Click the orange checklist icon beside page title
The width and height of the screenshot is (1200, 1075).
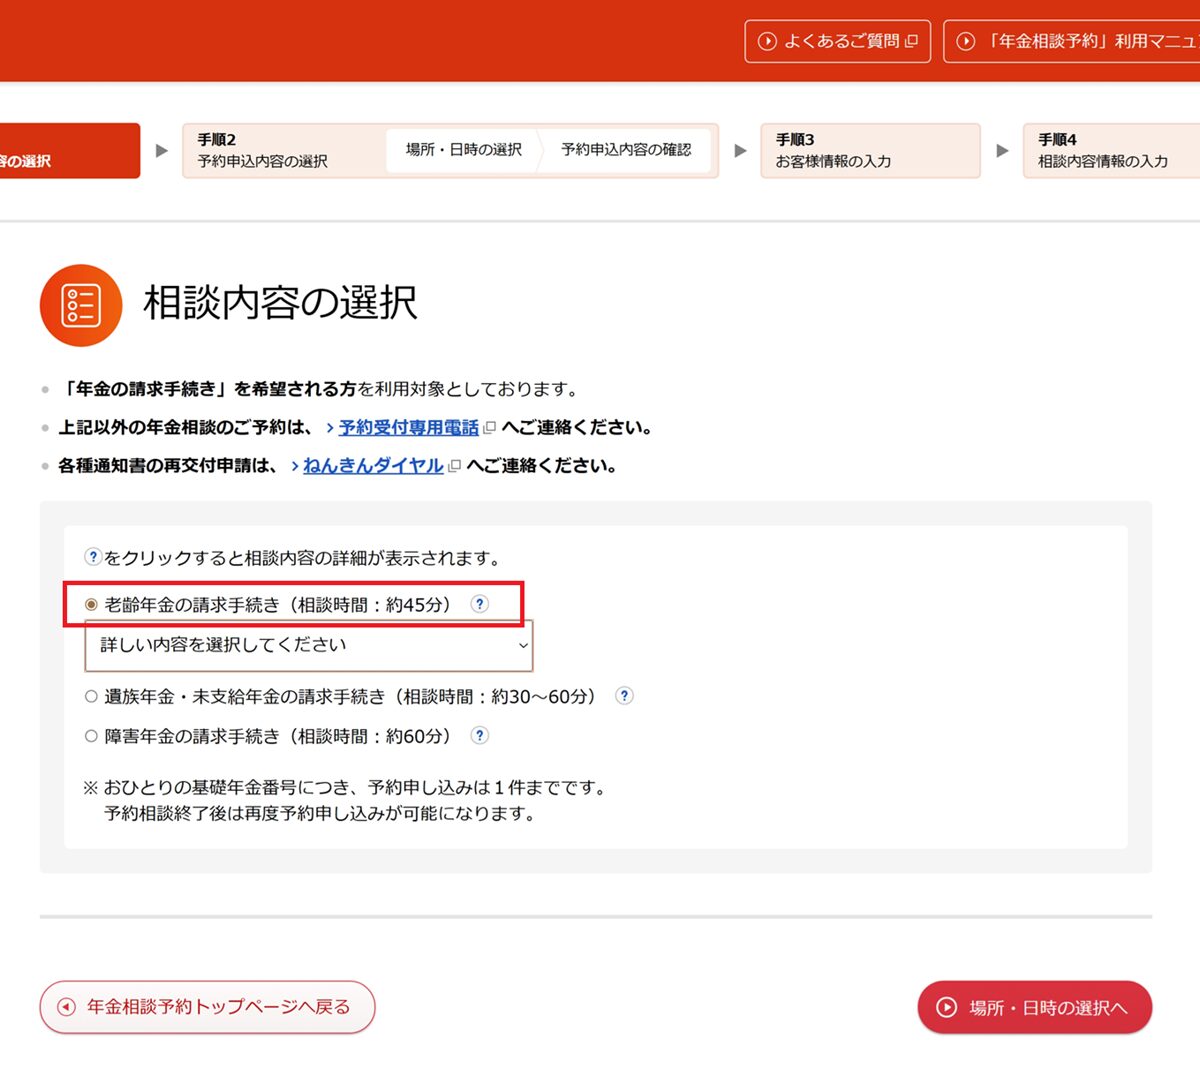(81, 305)
